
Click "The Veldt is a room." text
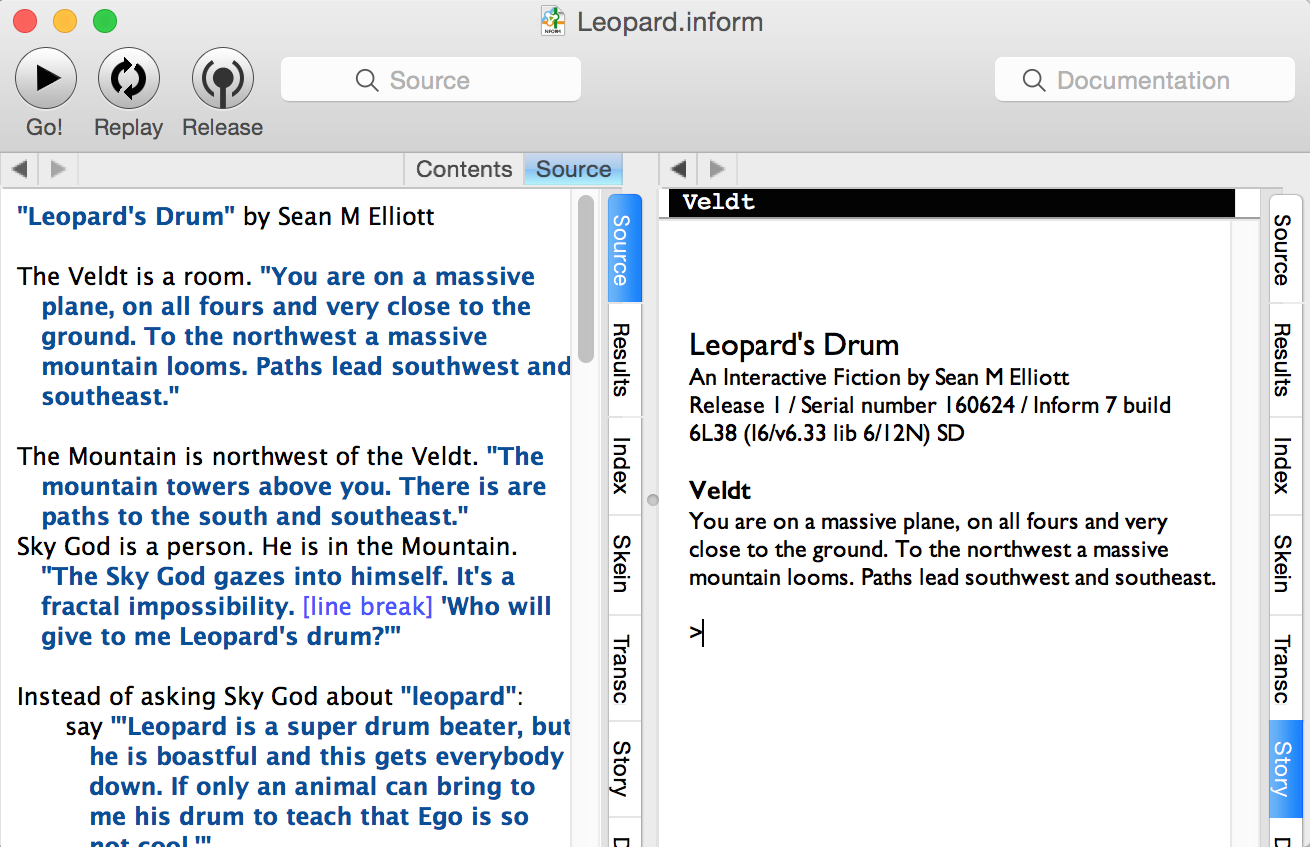(x=135, y=277)
